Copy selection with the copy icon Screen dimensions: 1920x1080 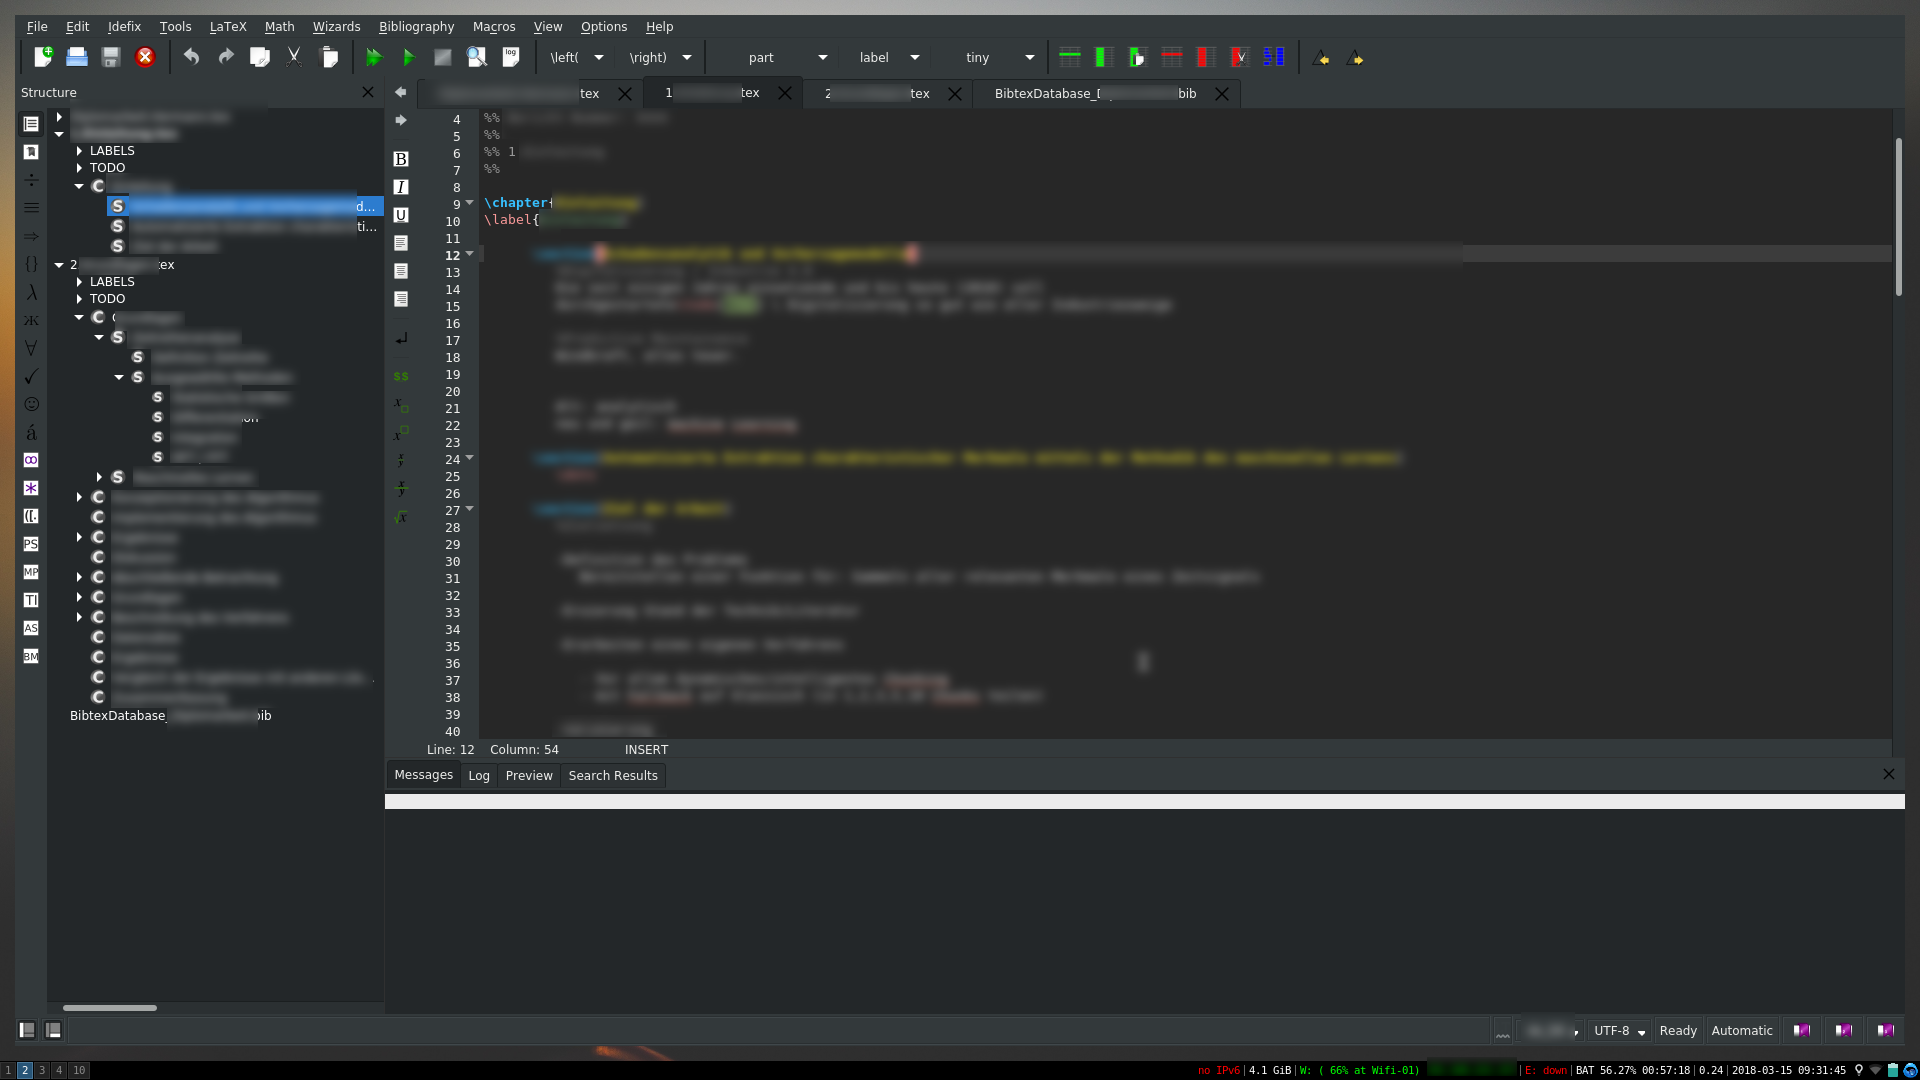coord(260,58)
